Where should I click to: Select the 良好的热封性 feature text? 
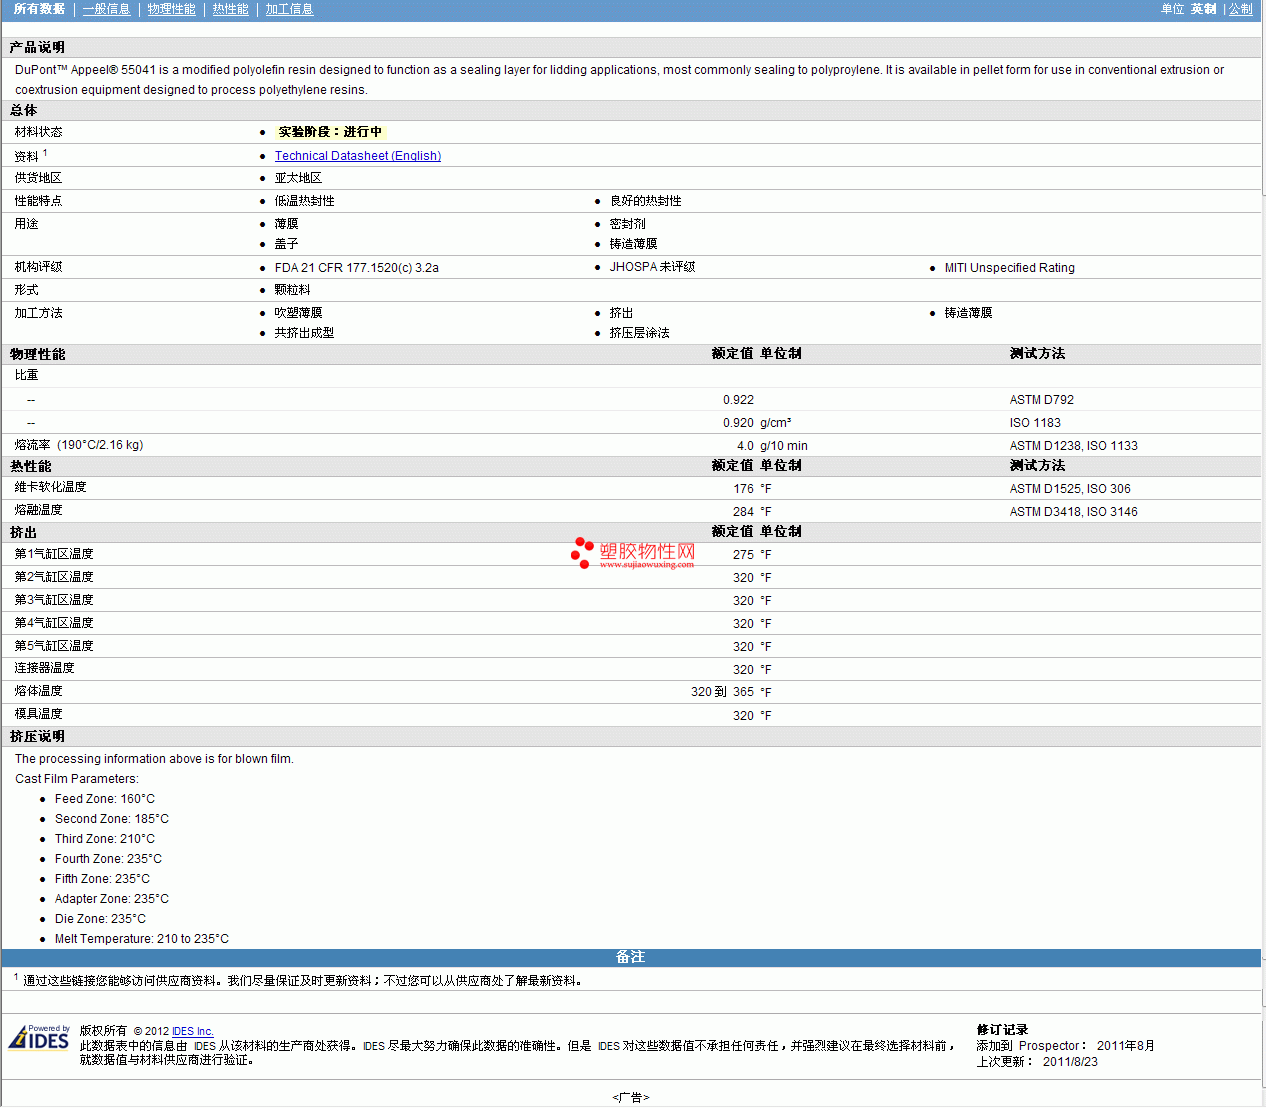[x=646, y=201]
